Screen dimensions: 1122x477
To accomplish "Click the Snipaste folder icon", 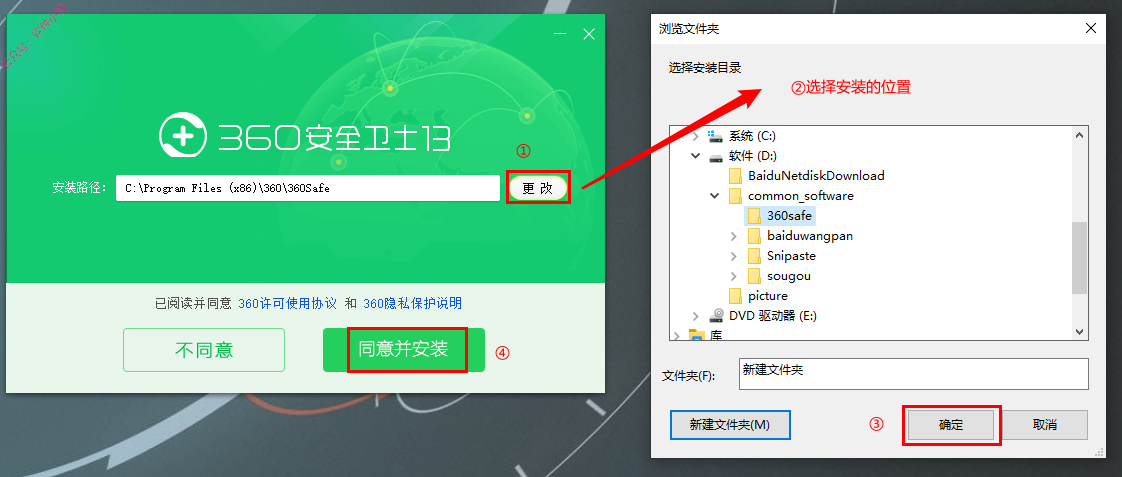I will tap(753, 256).
